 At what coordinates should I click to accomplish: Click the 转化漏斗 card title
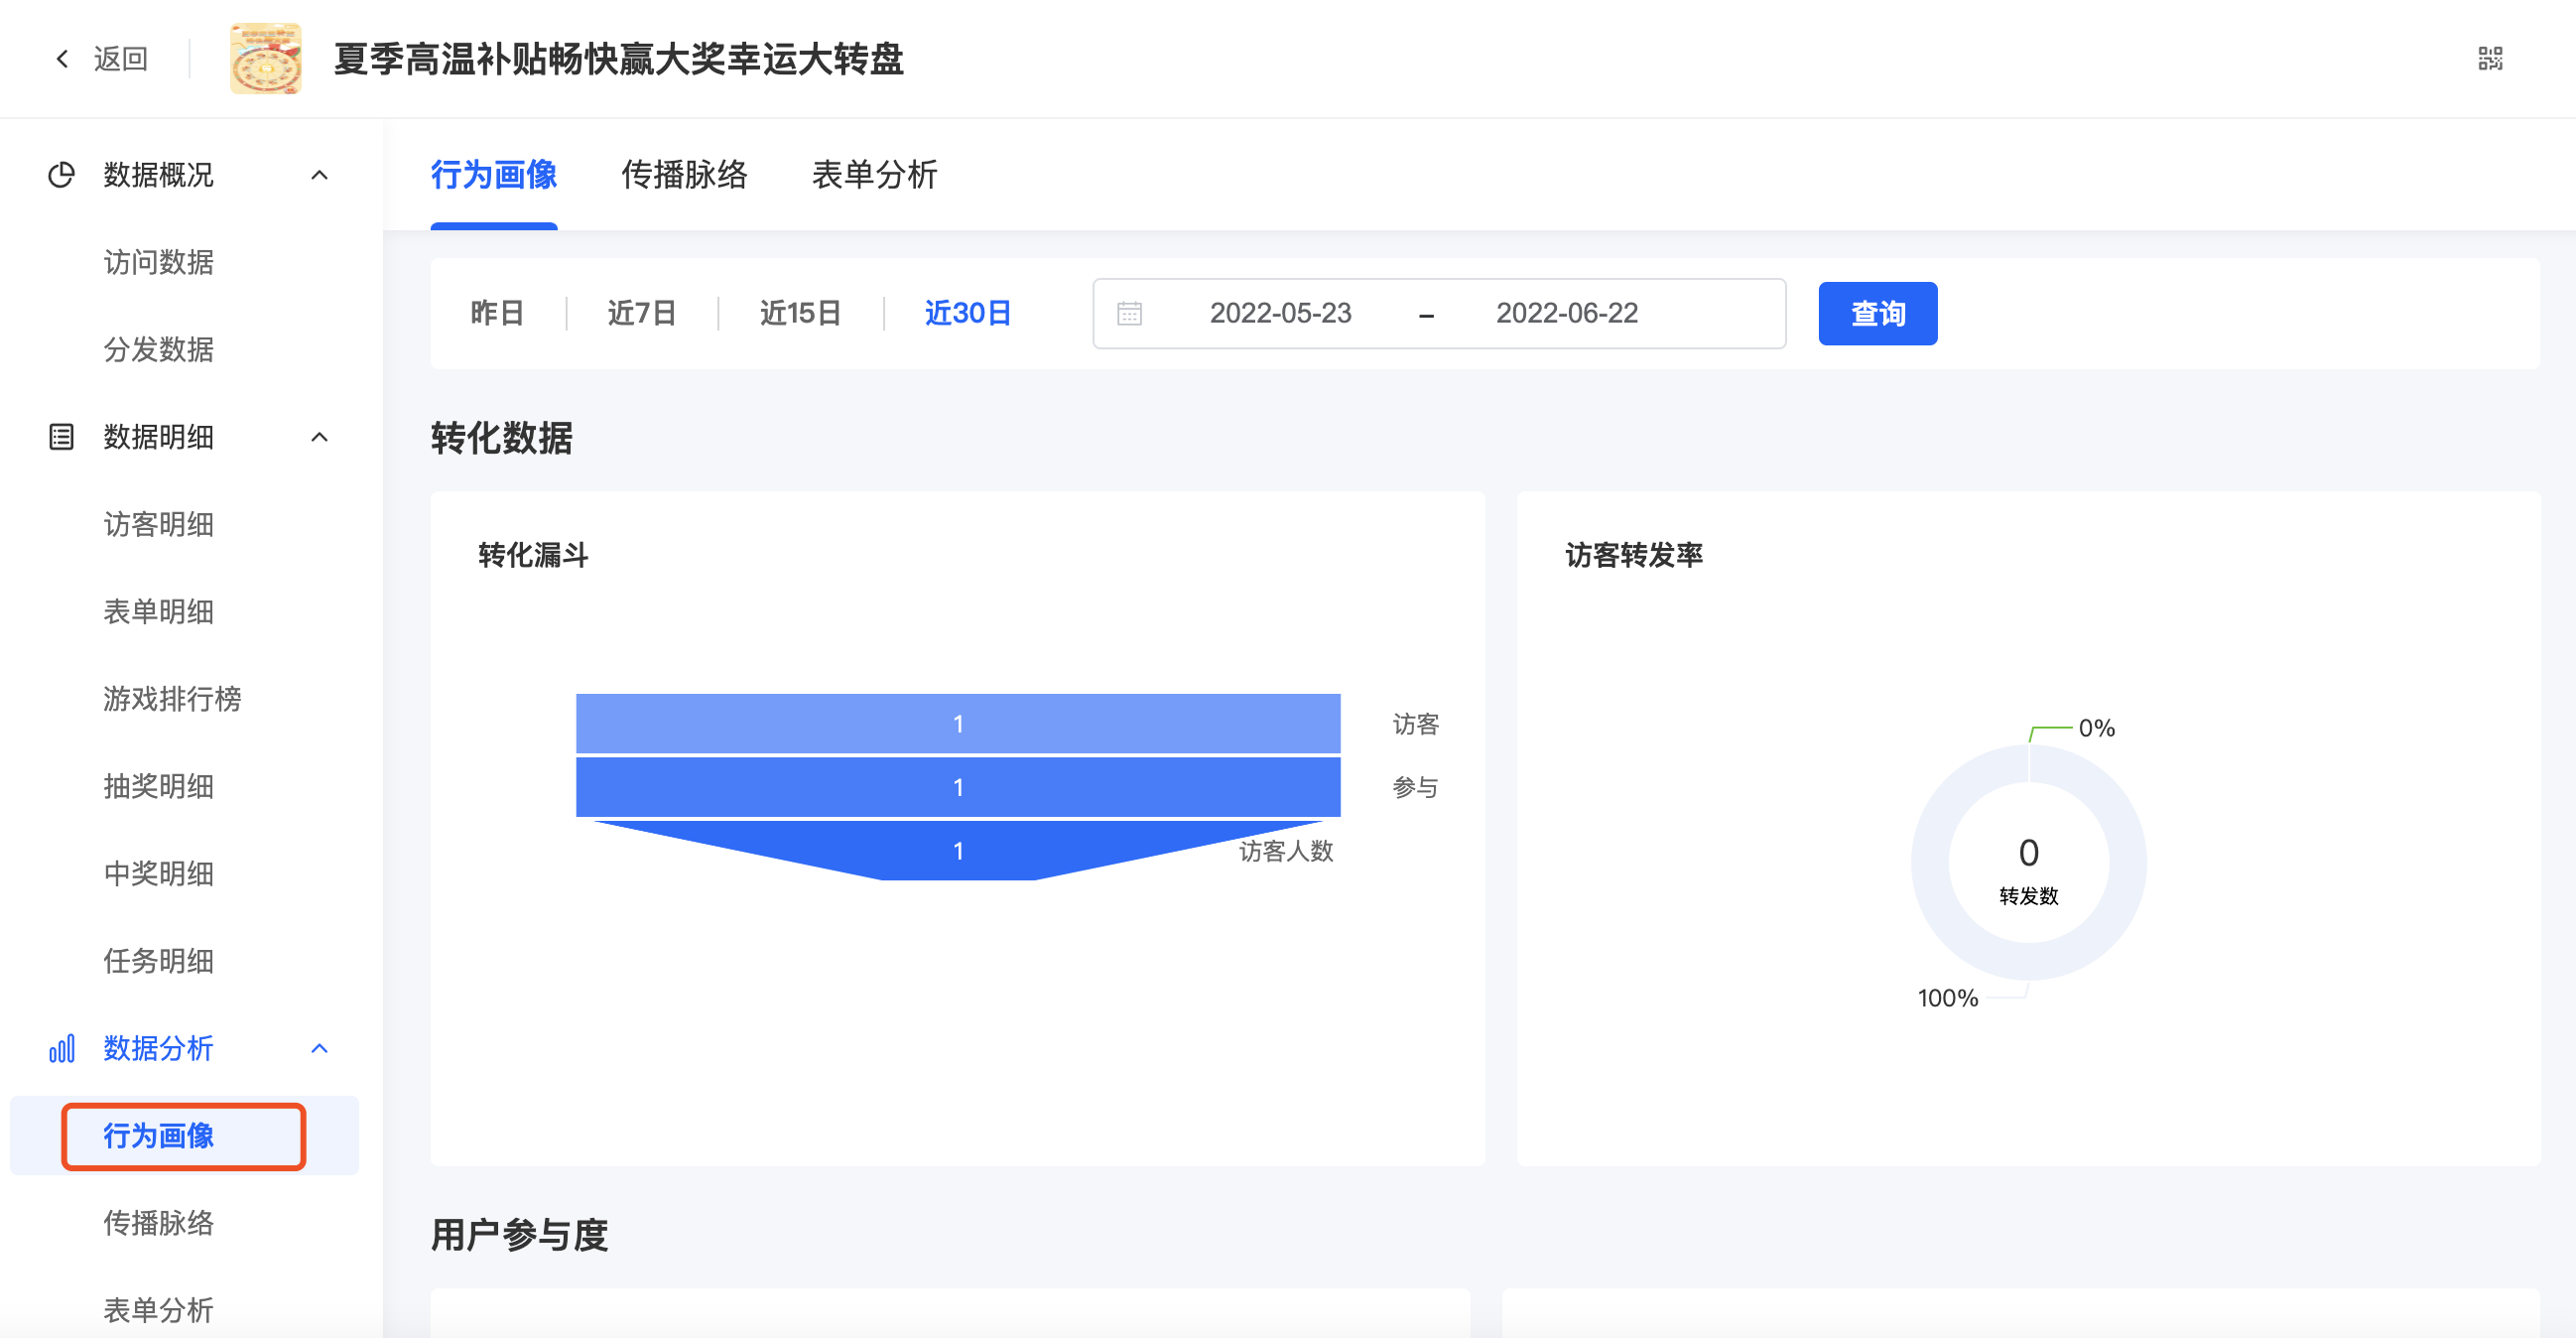point(533,555)
